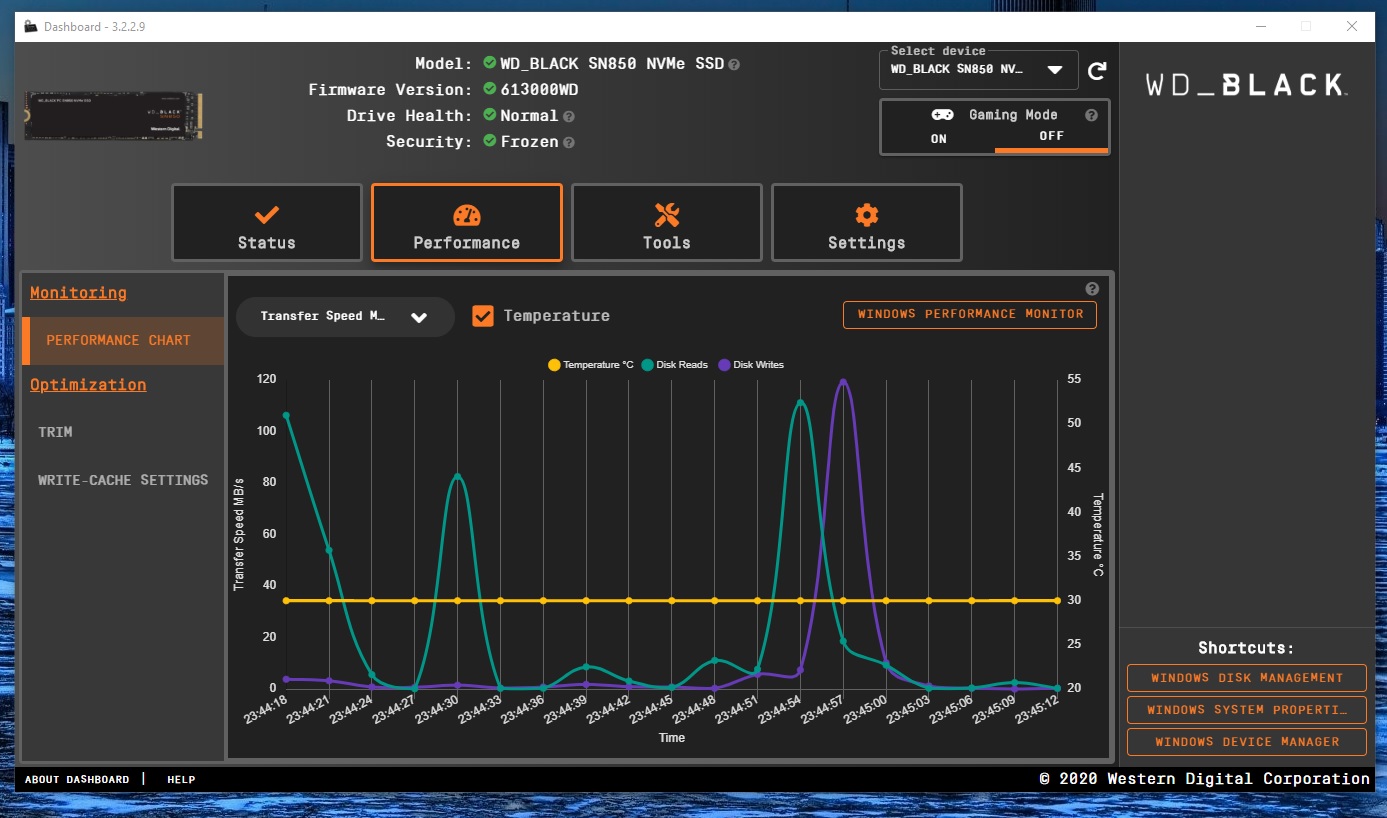This screenshot has height=818, width=1387.
Task: Click the HELP link in footer
Action: click(181, 779)
